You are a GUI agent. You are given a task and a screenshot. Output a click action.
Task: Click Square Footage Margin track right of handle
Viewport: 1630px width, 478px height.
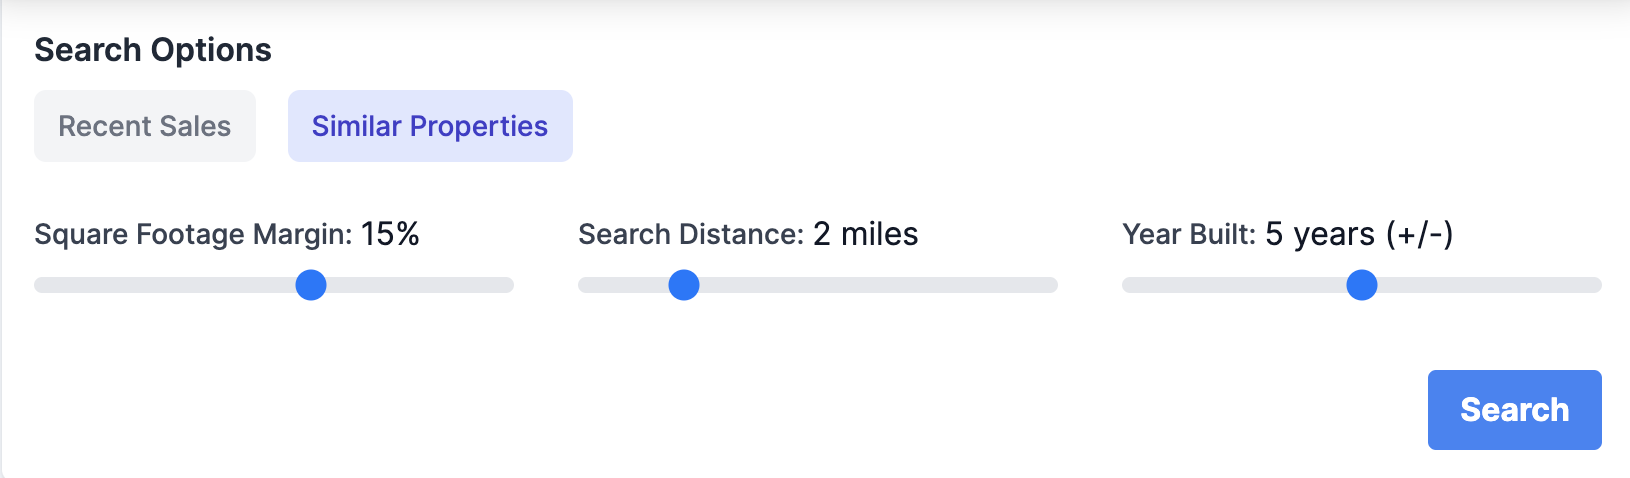pyautogui.click(x=420, y=285)
